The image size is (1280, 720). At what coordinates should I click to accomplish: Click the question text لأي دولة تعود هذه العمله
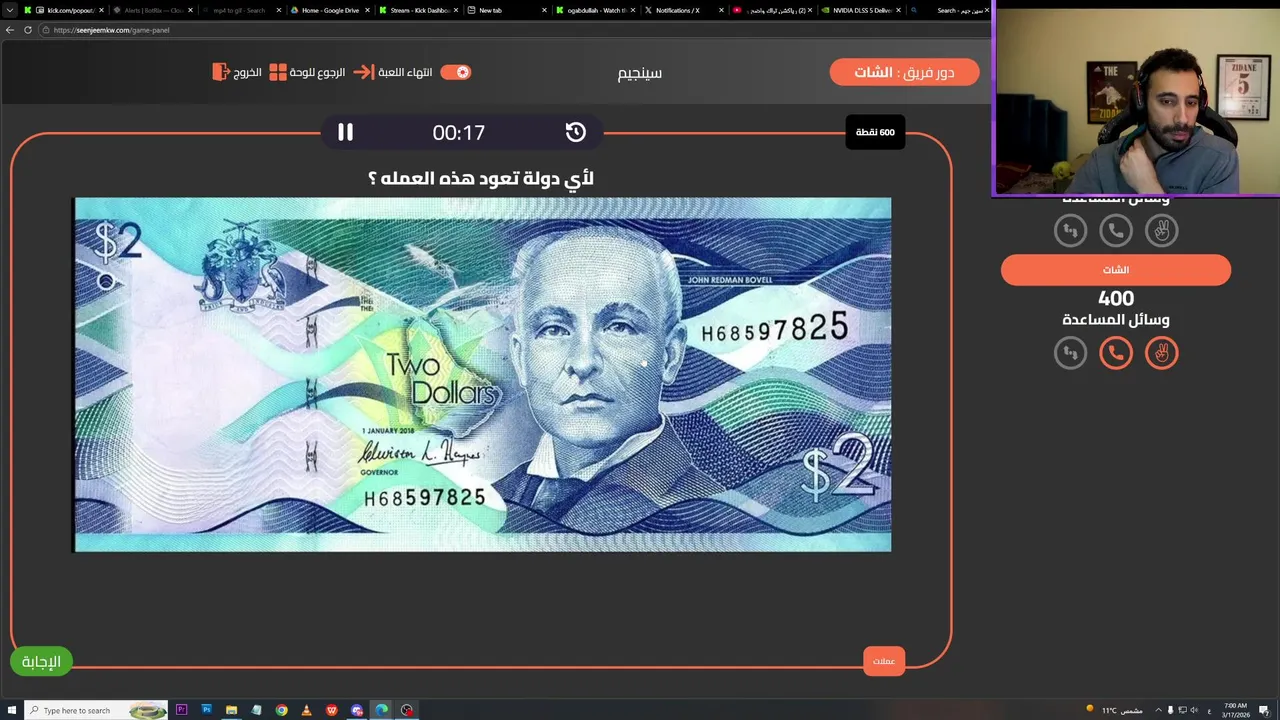pos(481,178)
